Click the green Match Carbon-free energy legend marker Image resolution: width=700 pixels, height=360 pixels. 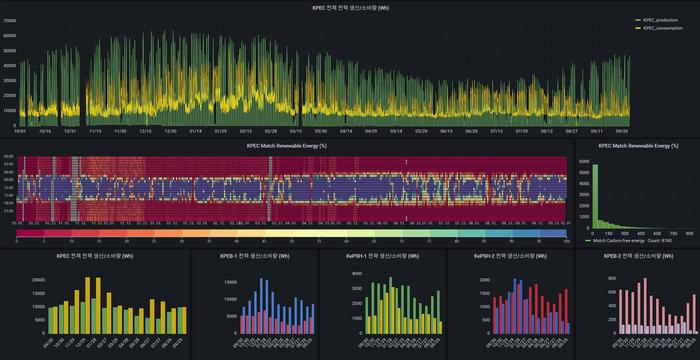tap(588, 241)
